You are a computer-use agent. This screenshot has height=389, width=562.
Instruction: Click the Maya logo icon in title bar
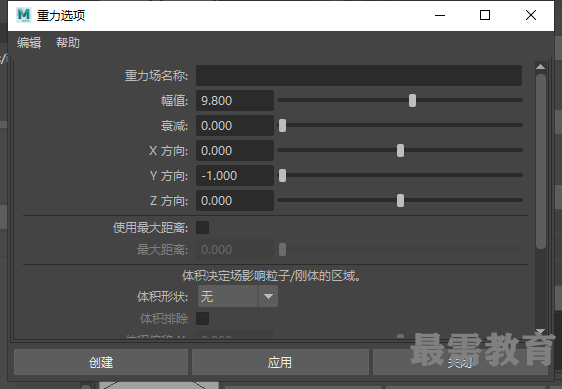point(24,15)
